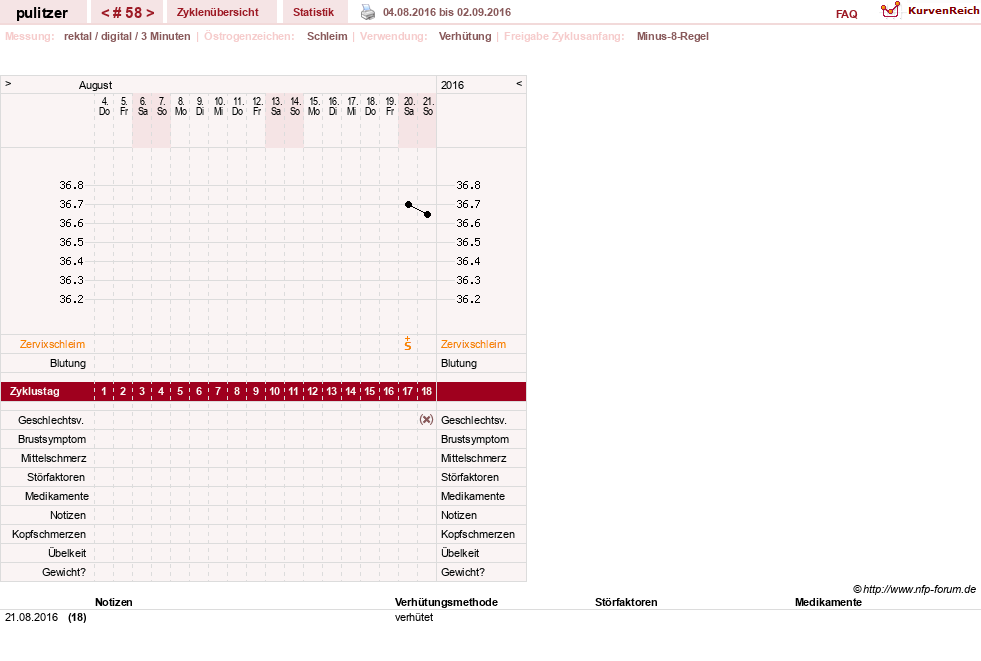
Task: Click the left Geschlechtsv. row label
Action: click(51, 420)
